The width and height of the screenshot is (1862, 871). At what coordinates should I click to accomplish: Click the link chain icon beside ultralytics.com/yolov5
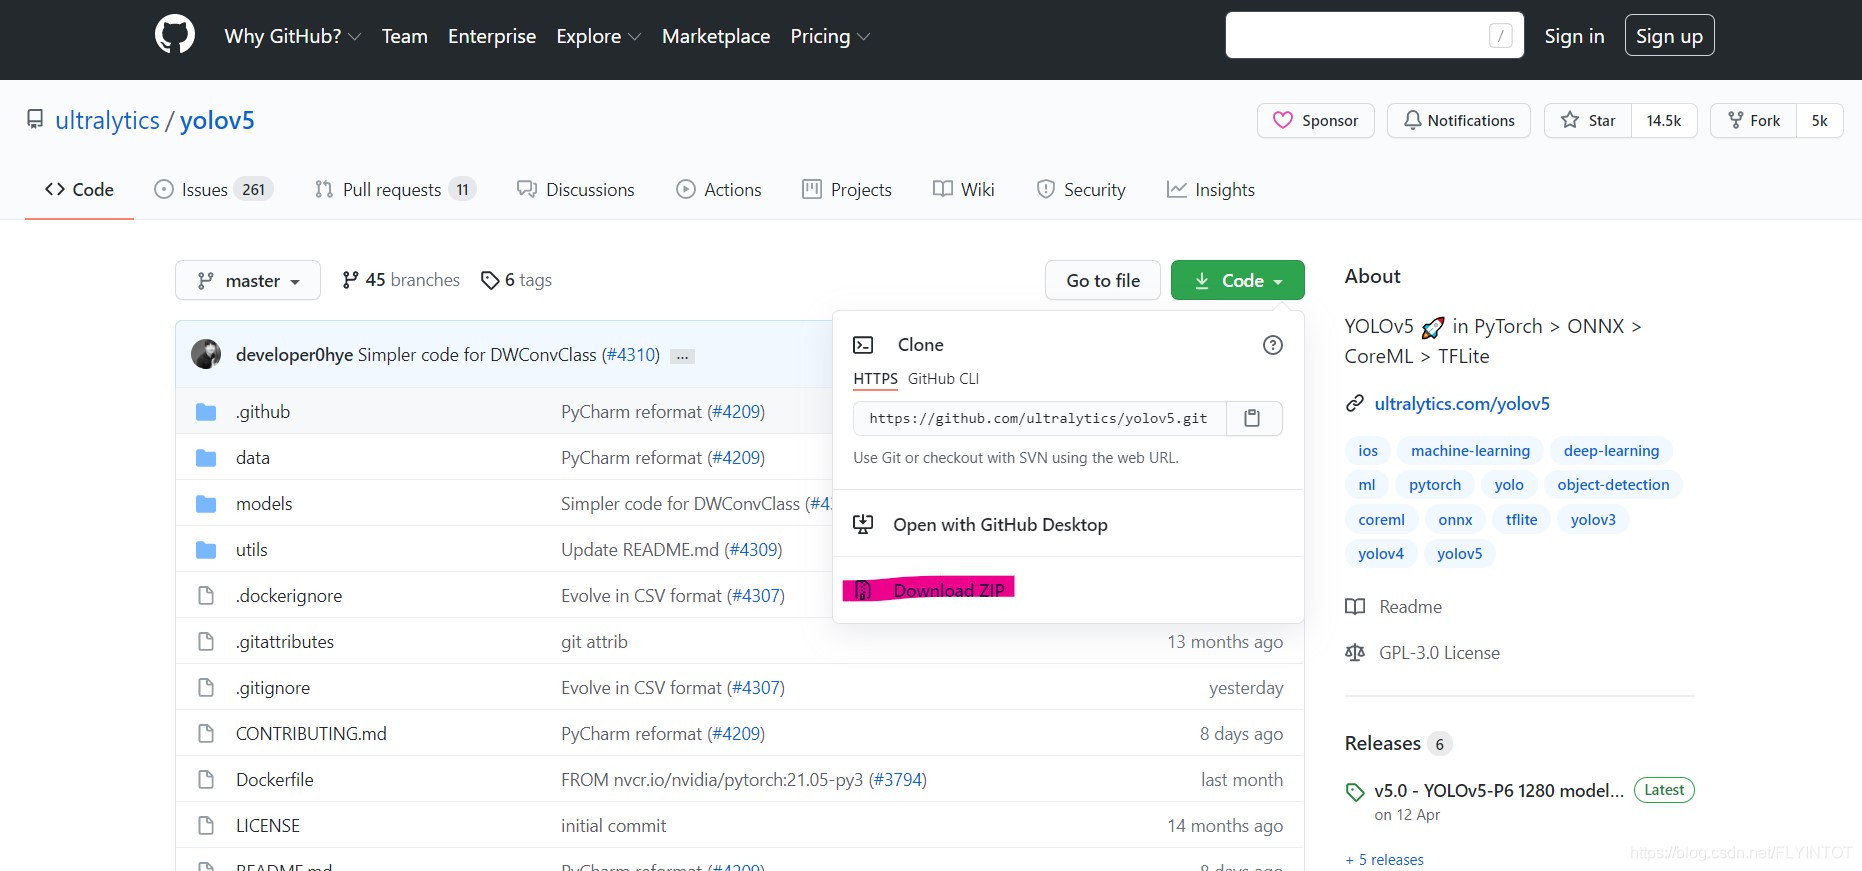(x=1355, y=403)
